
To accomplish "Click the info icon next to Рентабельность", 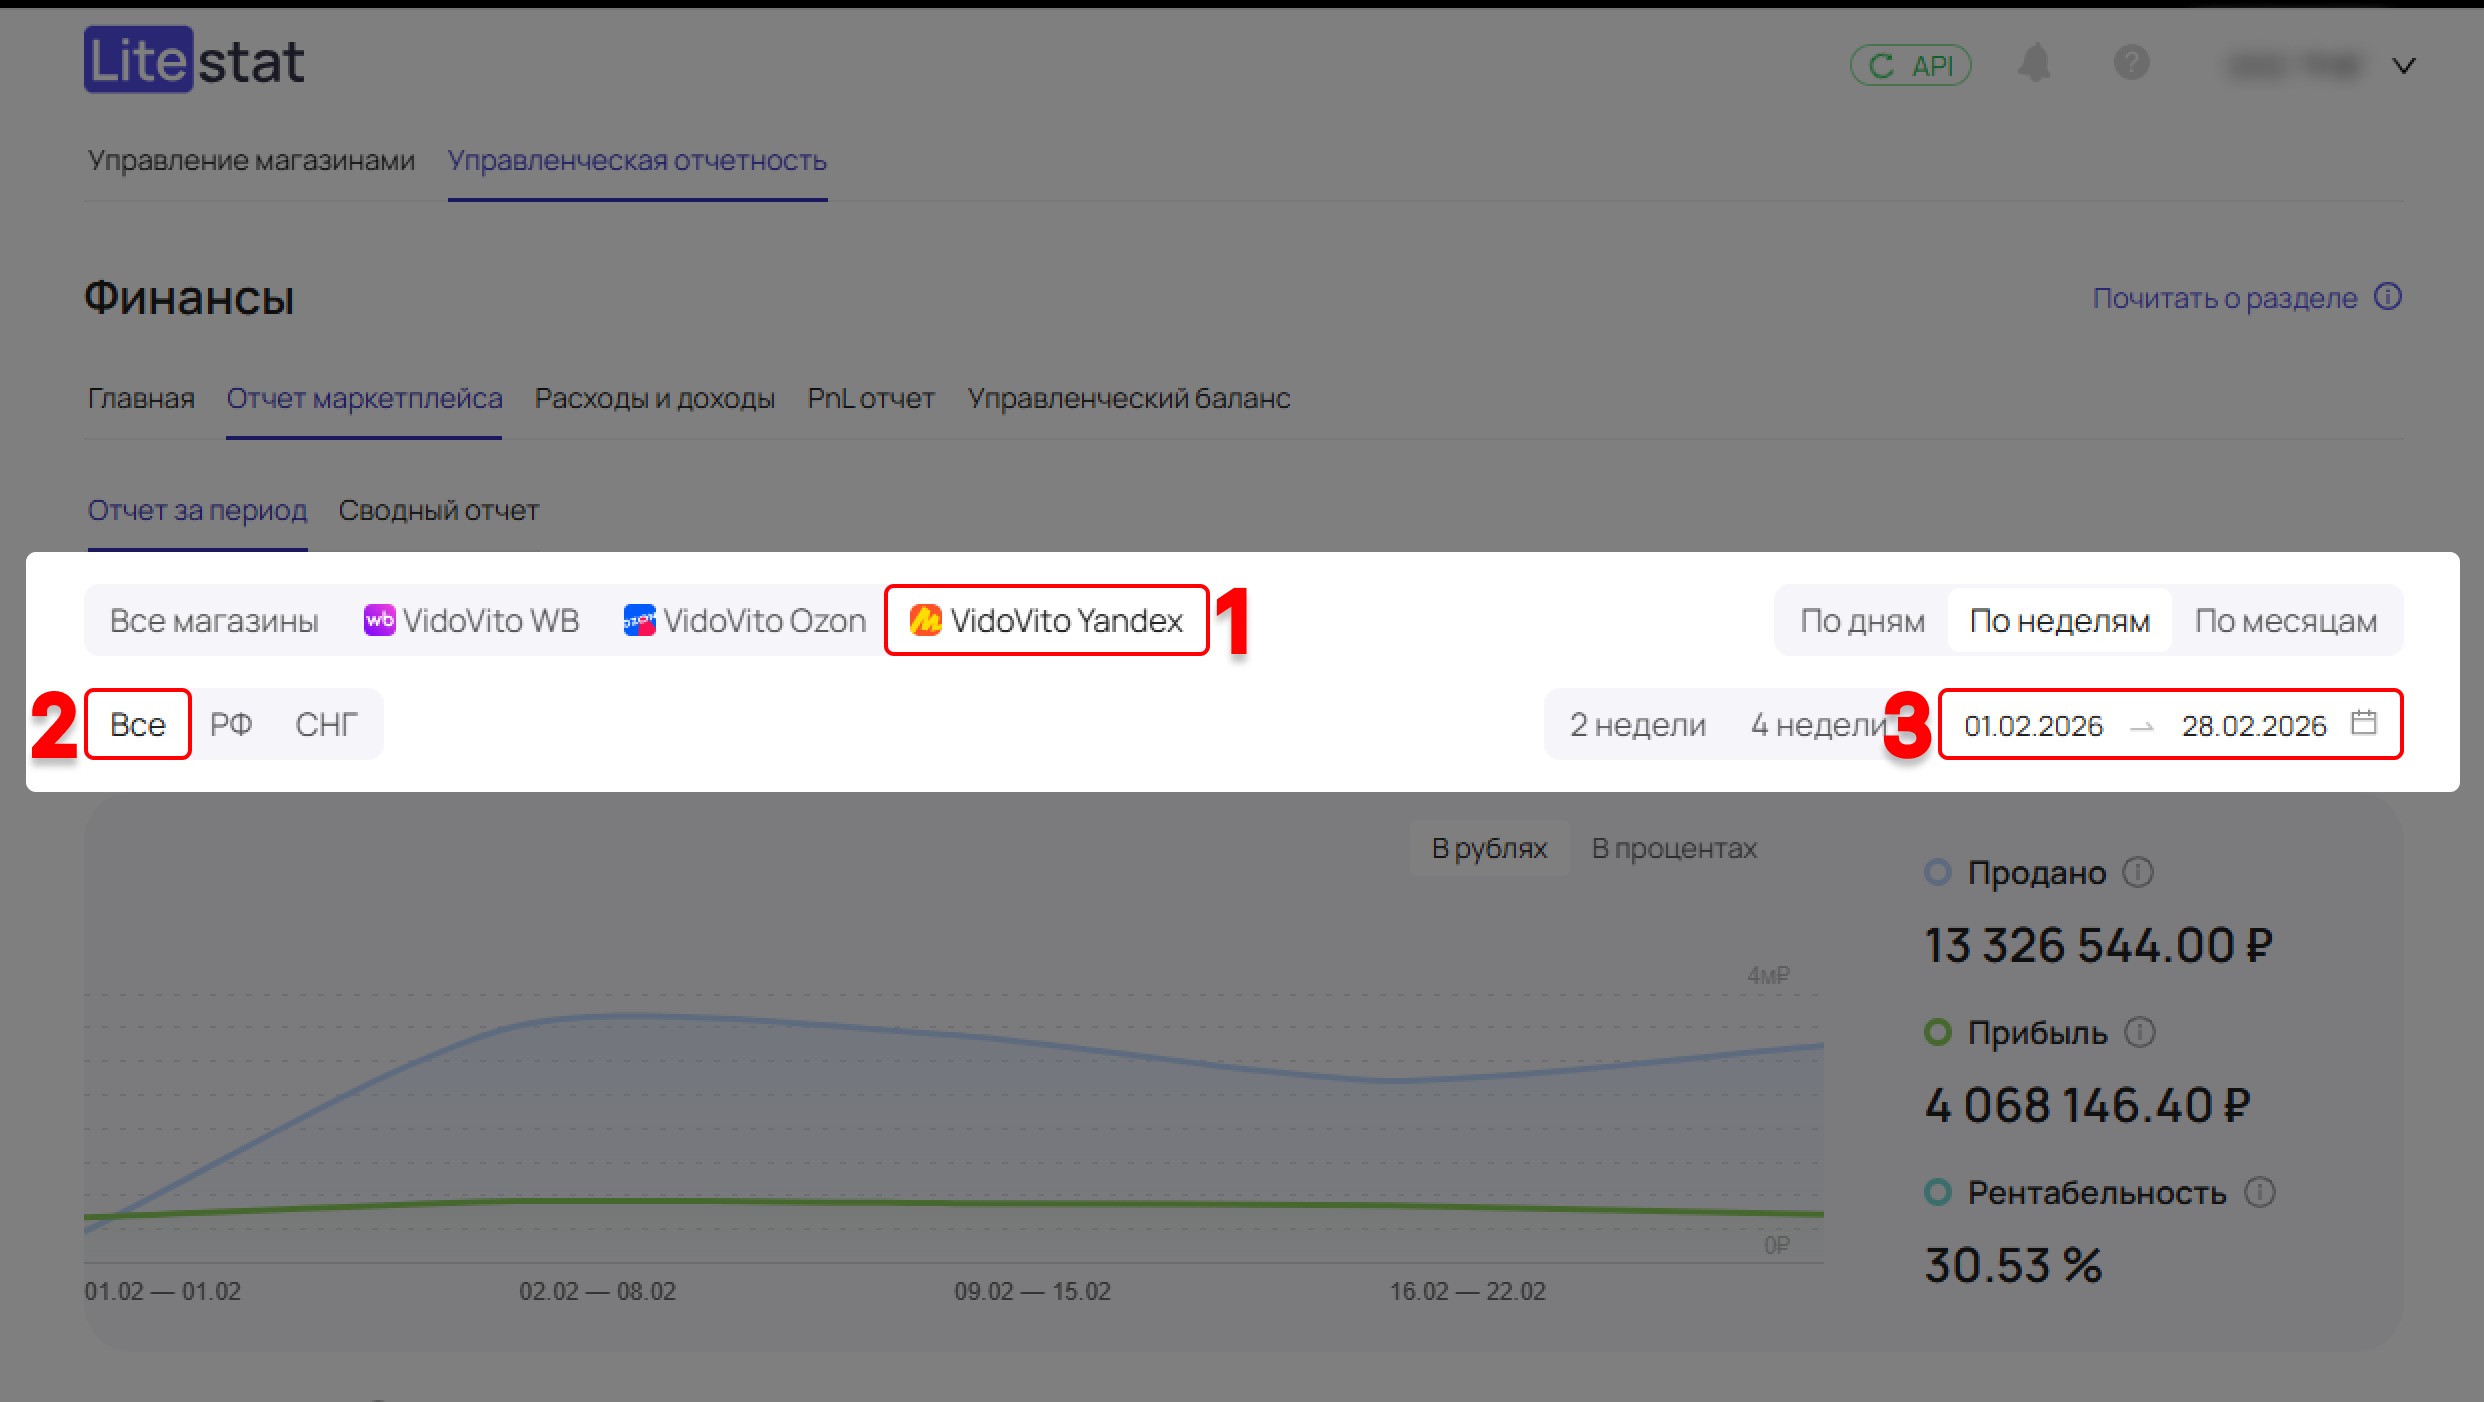I will (x=2260, y=1192).
